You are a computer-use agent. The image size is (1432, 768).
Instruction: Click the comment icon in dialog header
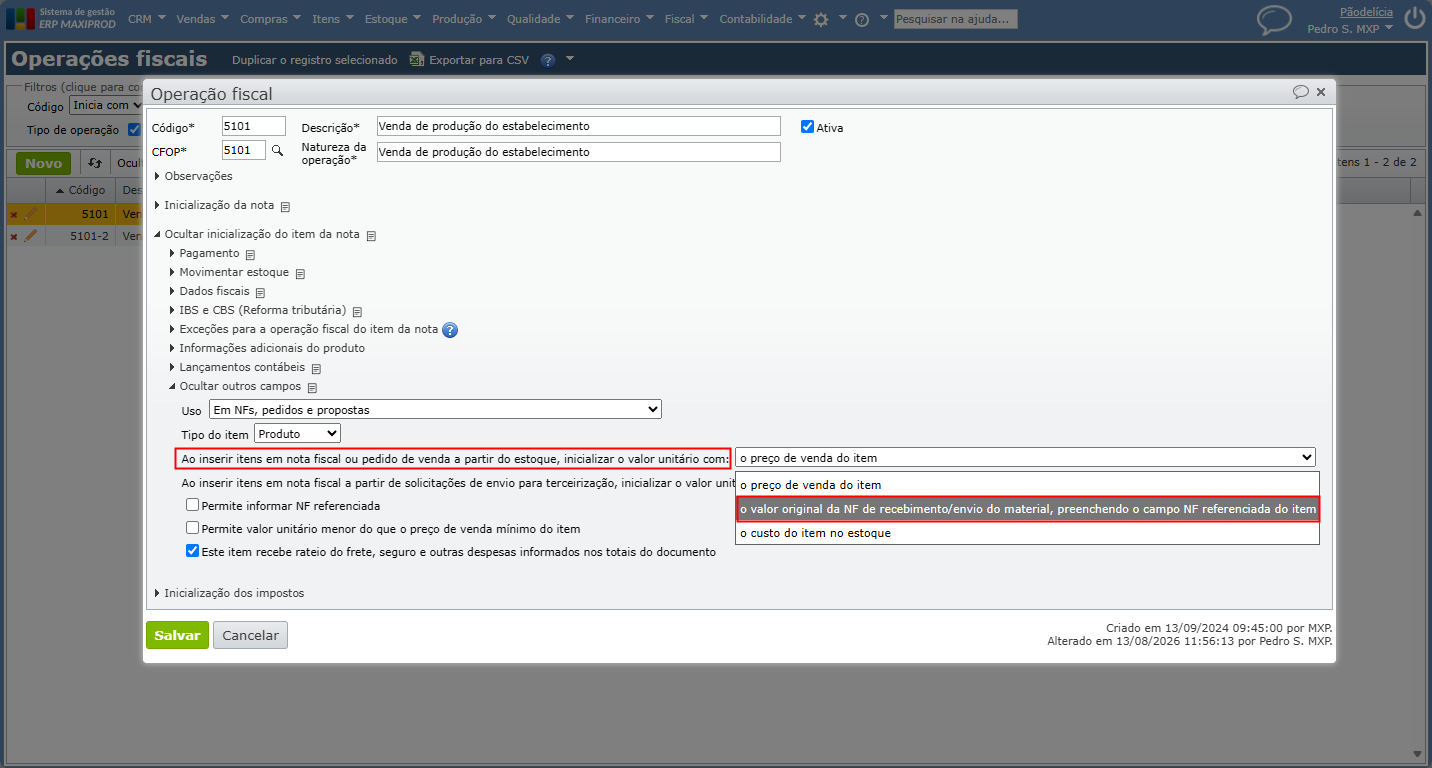click(1300, 92)
